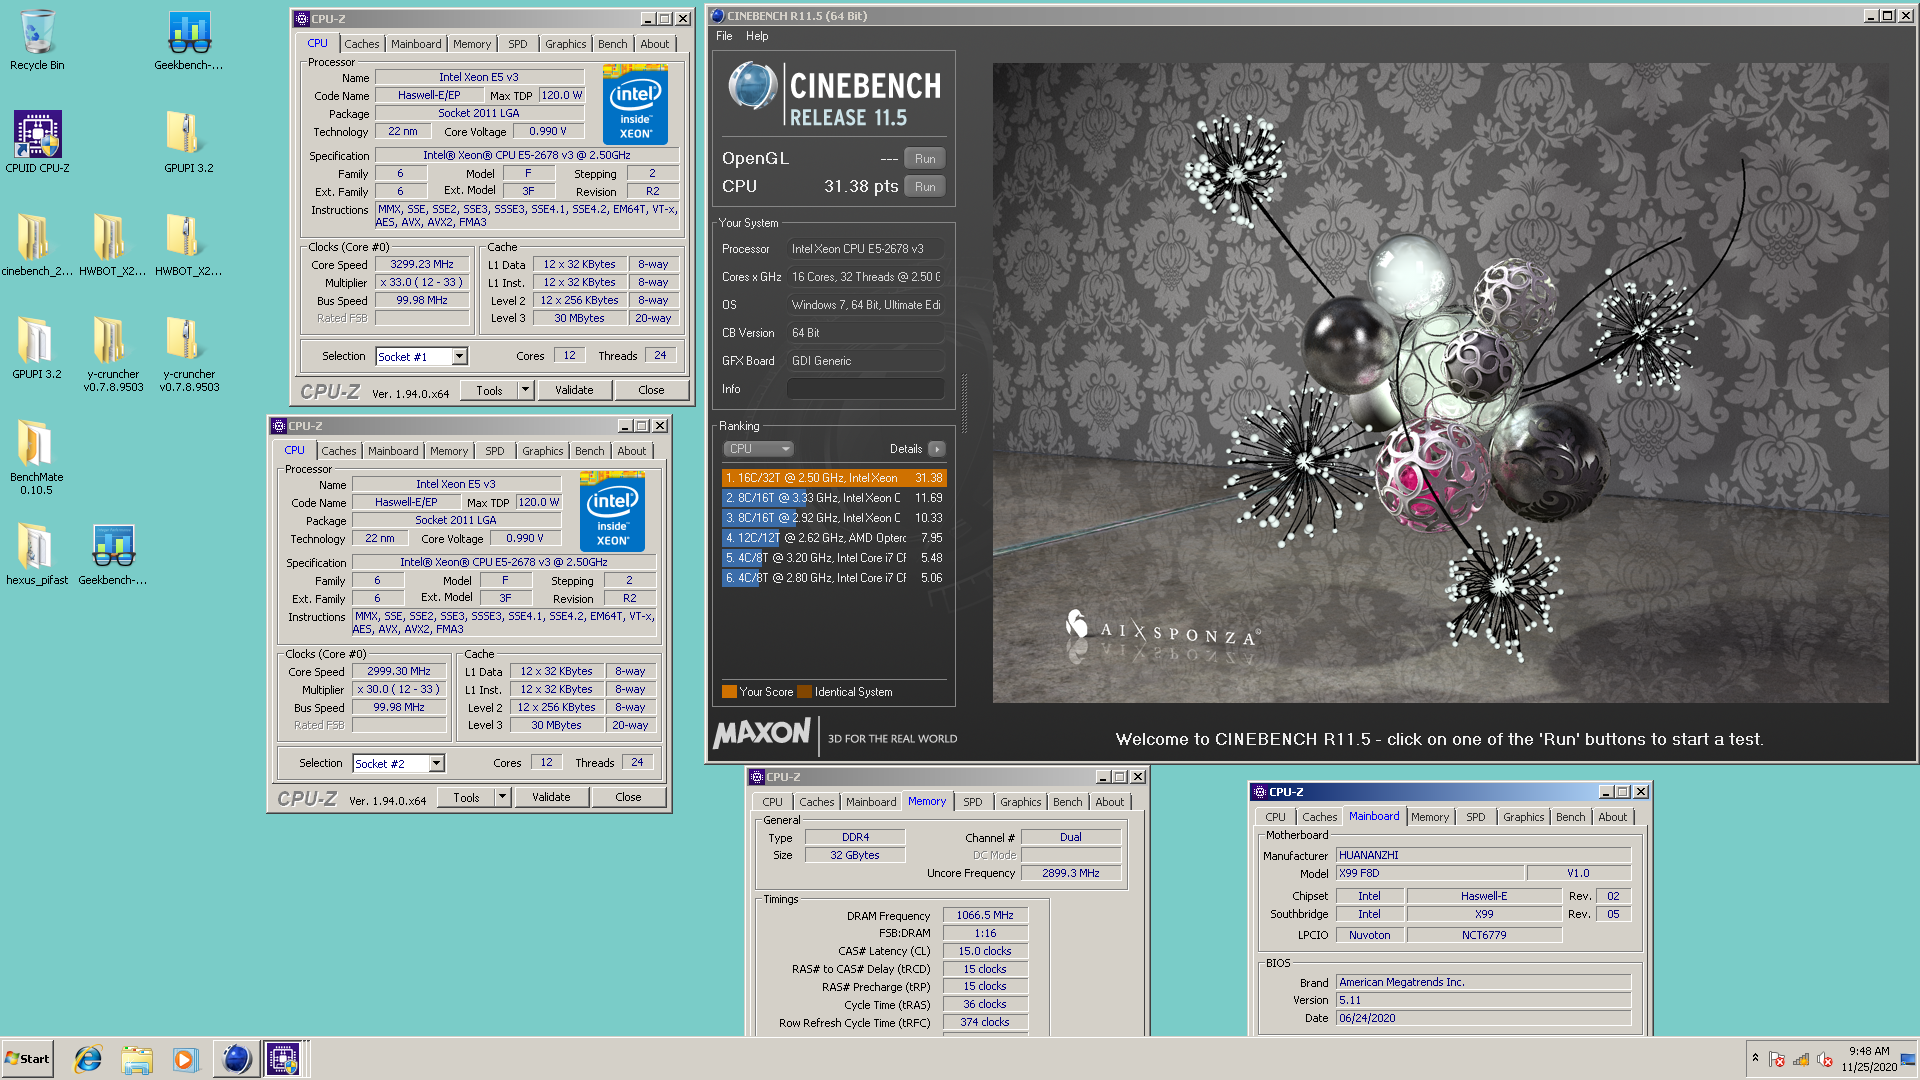Screen dimensions: 1920x1080
Task: Open the Memory tab in the CPU-Z Mainboard window
Action: tap(1430, 817)
